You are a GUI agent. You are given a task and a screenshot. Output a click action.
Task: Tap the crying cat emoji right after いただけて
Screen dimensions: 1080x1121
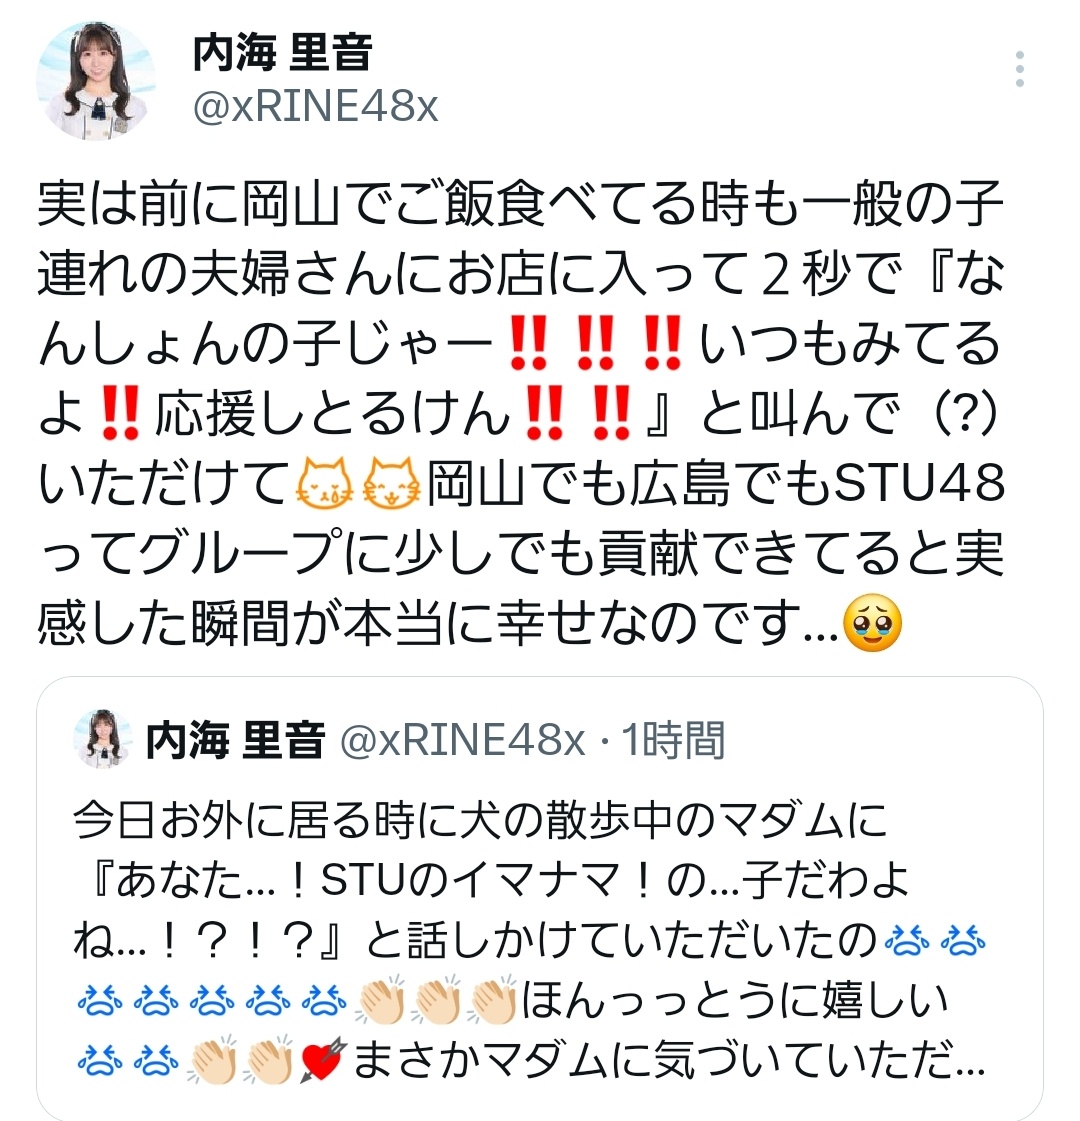(x=324, y=483)
